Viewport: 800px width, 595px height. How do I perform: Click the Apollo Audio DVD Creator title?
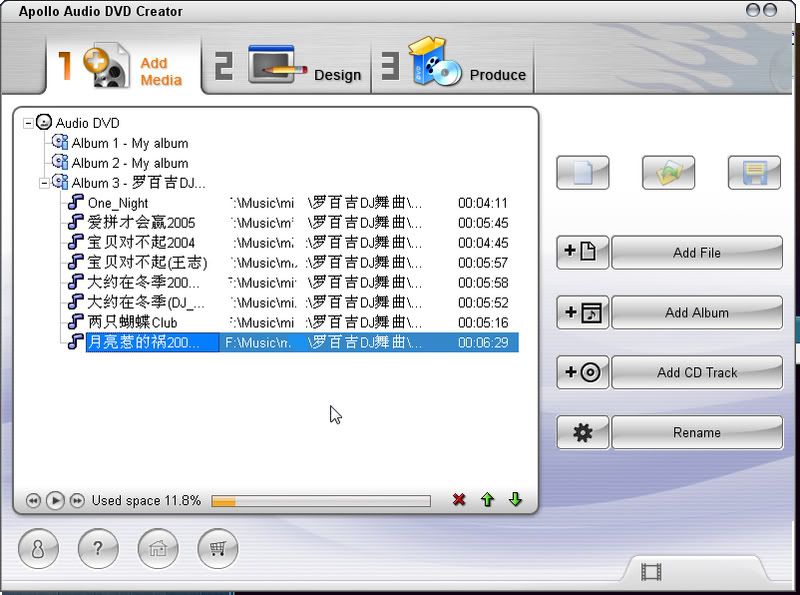101,11
